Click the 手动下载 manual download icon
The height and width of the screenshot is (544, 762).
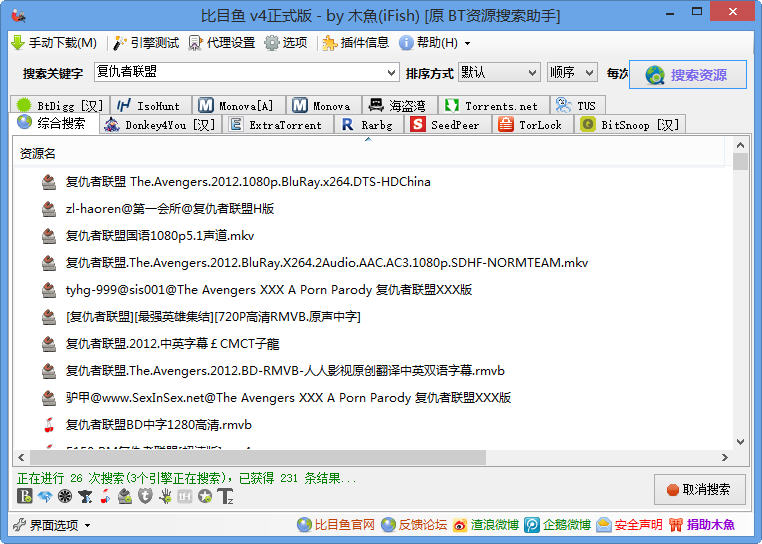(x=17, y=43)
